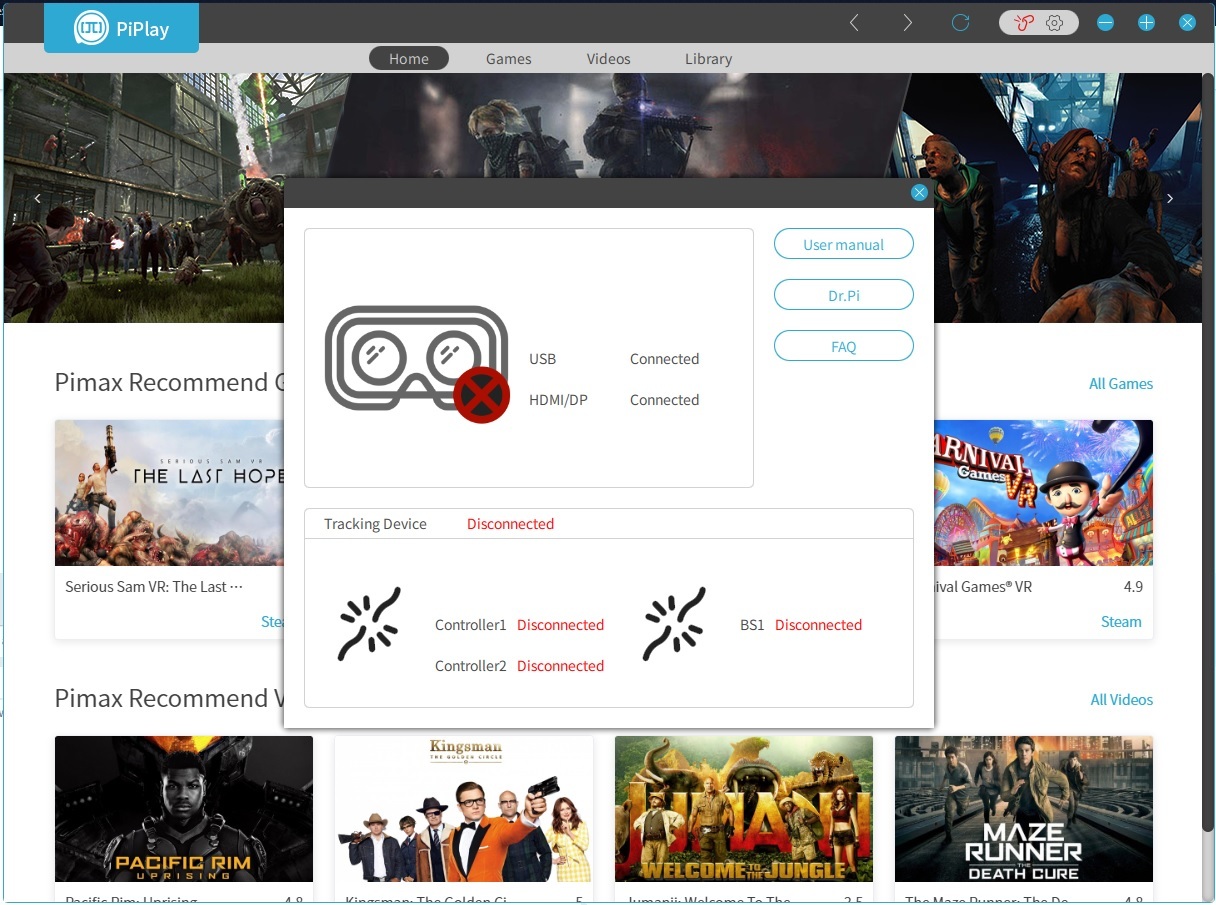
Task: Click the PiPlay logo icon
Action: pos(91,28)
